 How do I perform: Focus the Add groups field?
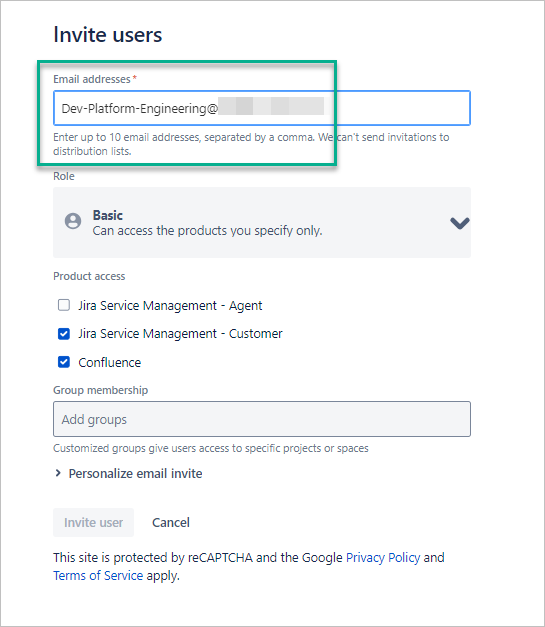pyautogui.click(x=262, y=419)
